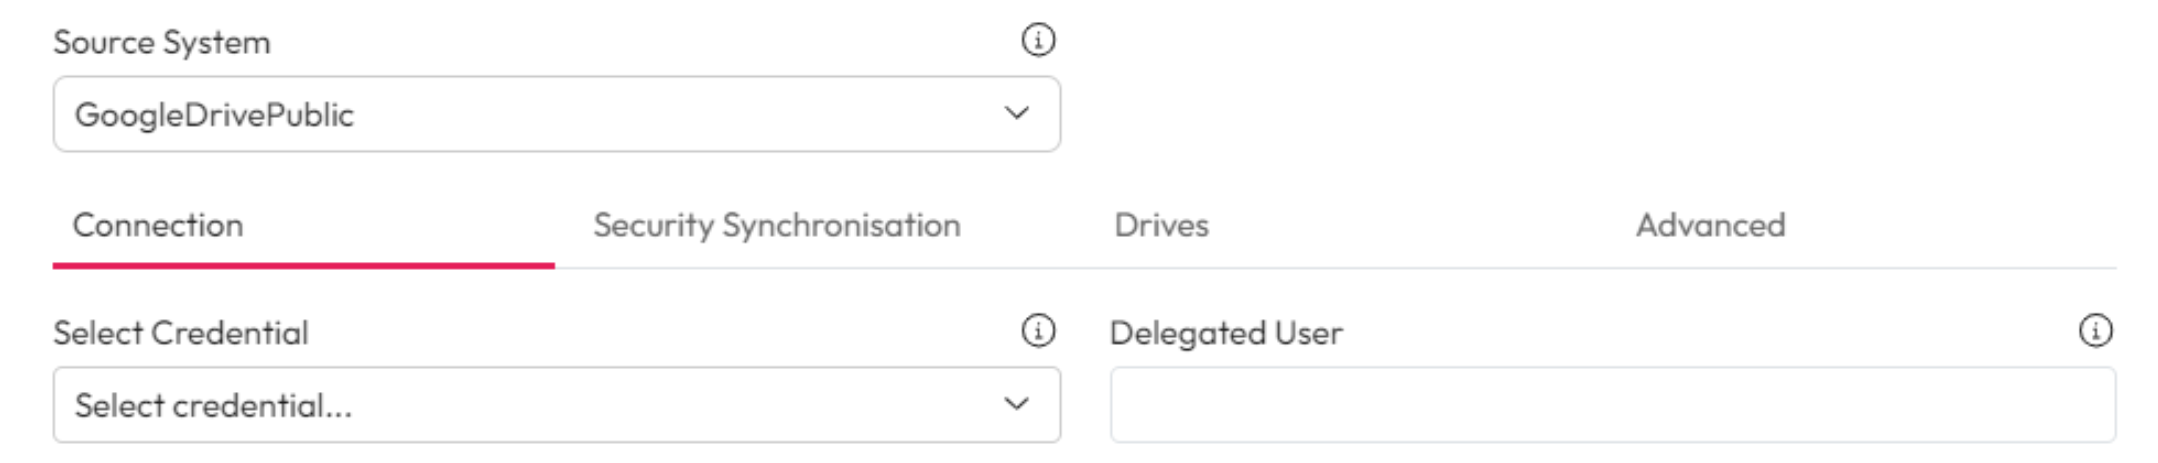Expand the Select credential combo box
Screen dimensions: 2158x463
tap(556, 404)
